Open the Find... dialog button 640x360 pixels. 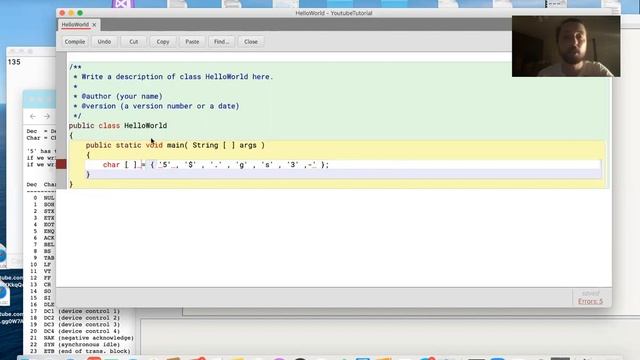coord(222,42)
